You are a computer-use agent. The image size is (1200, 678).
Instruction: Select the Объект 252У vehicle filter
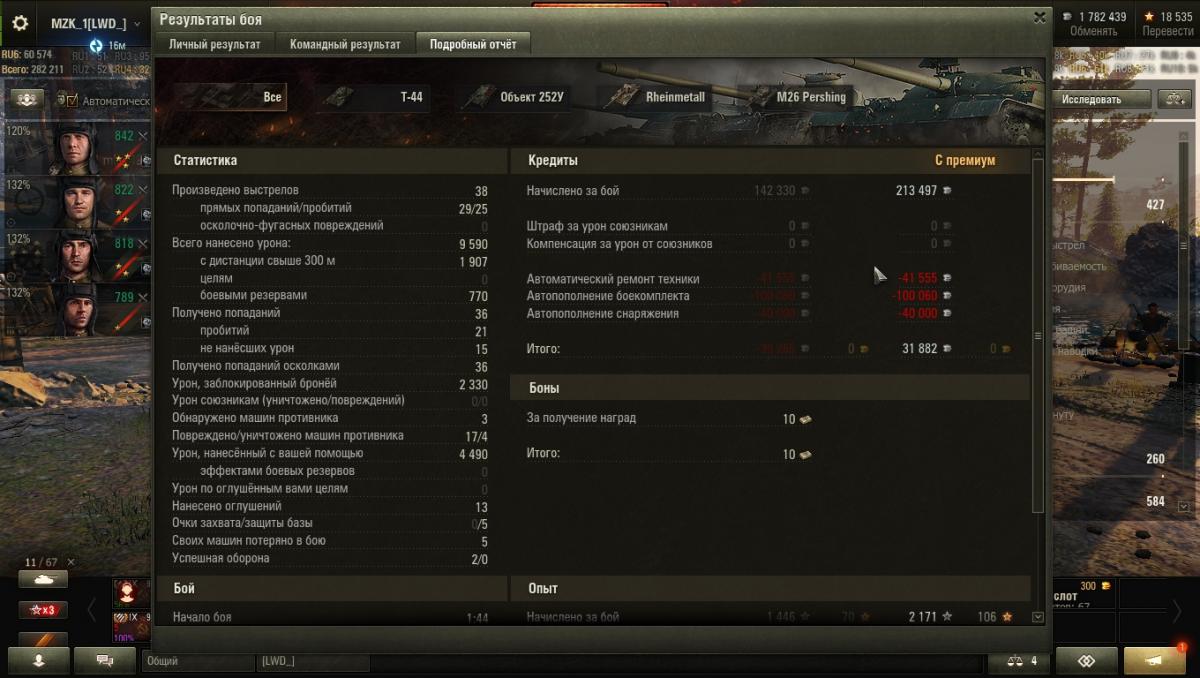(x=515, y=97)
